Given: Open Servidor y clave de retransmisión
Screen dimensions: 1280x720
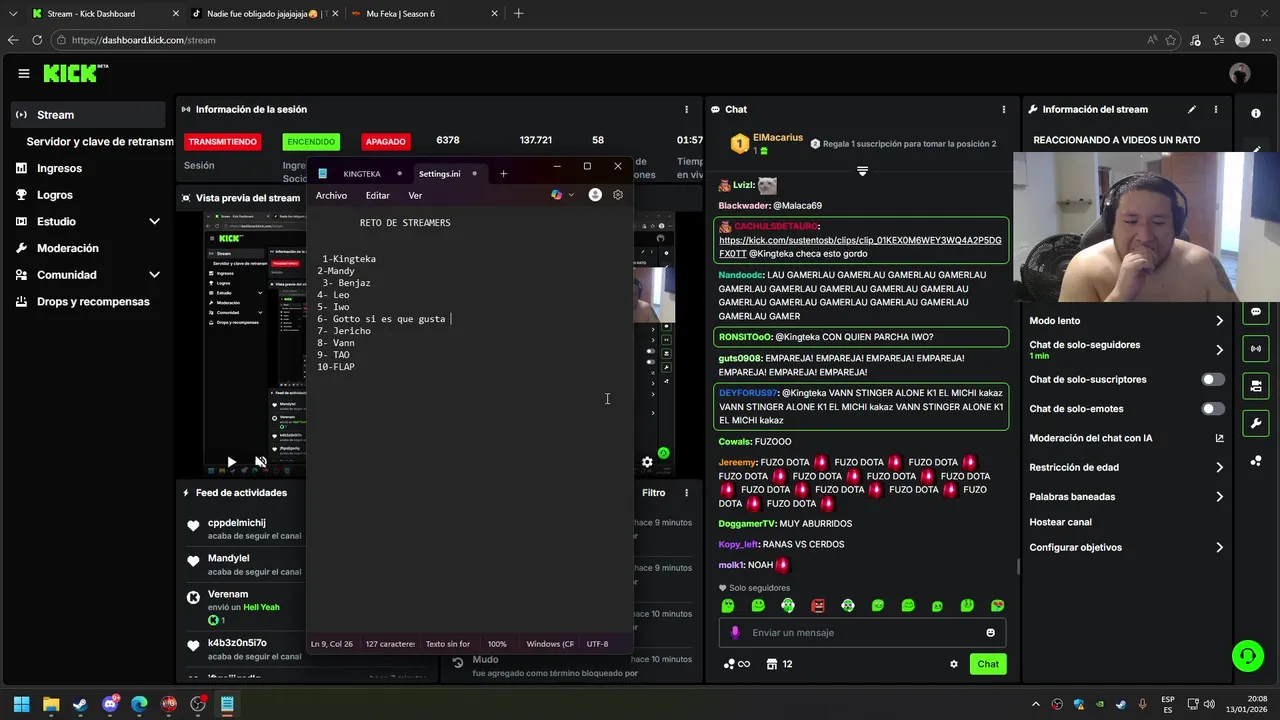Looking at the screenshot, I should coord(100,142).
